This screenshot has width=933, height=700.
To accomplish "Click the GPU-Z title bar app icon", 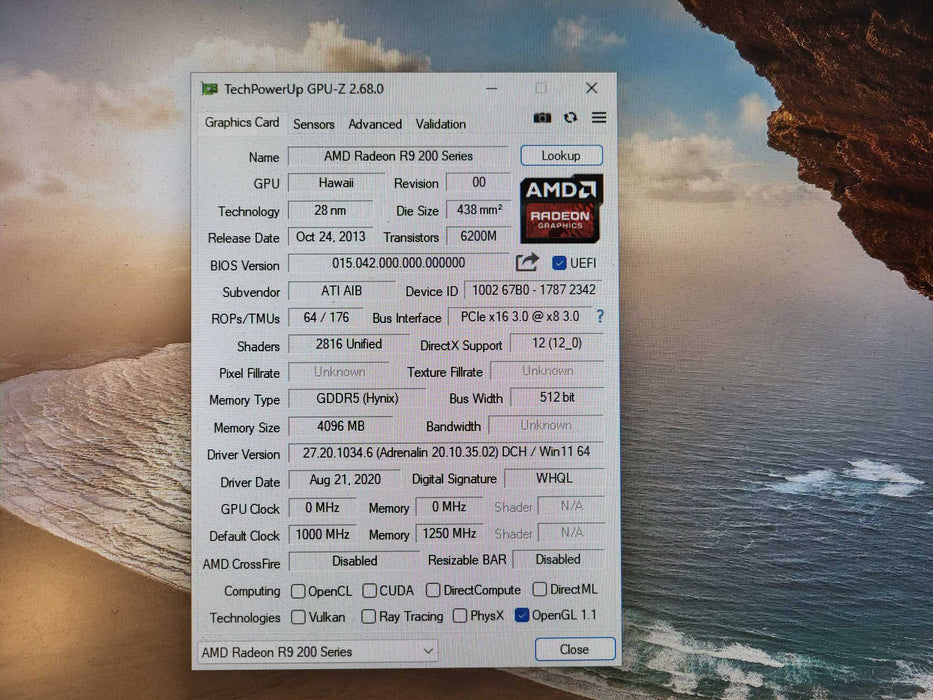I will [209, 89].
